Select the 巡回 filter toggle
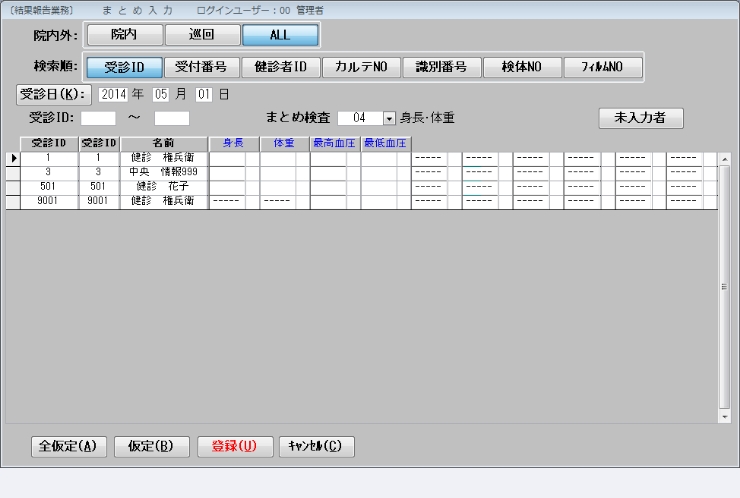Image resolution: width=740 pixels, height=498 pixels. click(201, 36)
